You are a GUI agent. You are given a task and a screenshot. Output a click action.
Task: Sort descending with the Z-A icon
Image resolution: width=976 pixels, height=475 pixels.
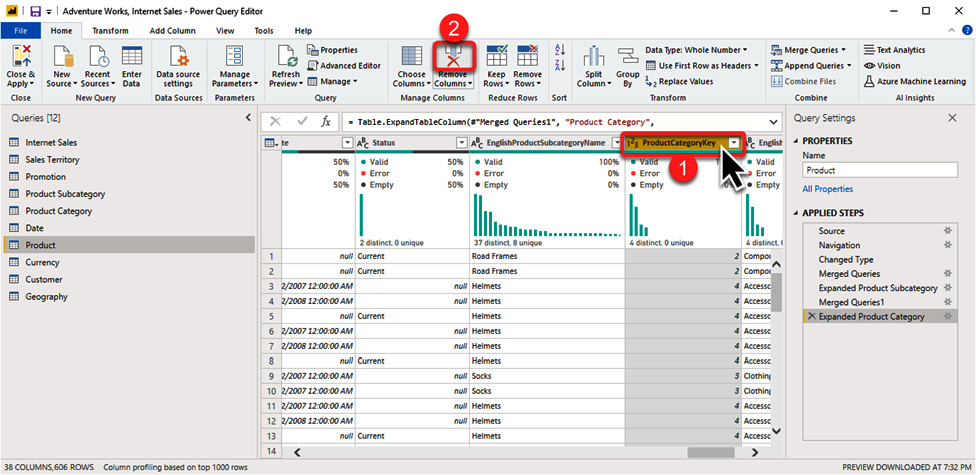560,65
